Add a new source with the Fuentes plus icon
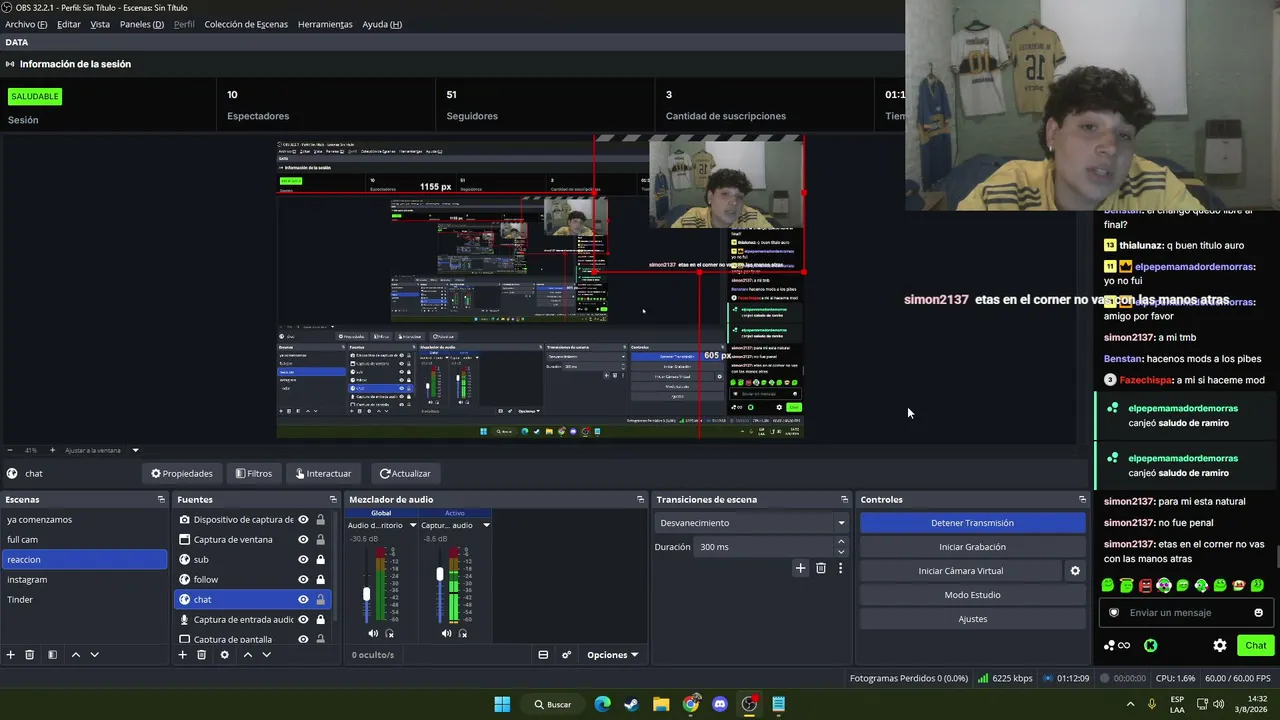The height and width of the screenshot is (720, 1280). [182, 655]
